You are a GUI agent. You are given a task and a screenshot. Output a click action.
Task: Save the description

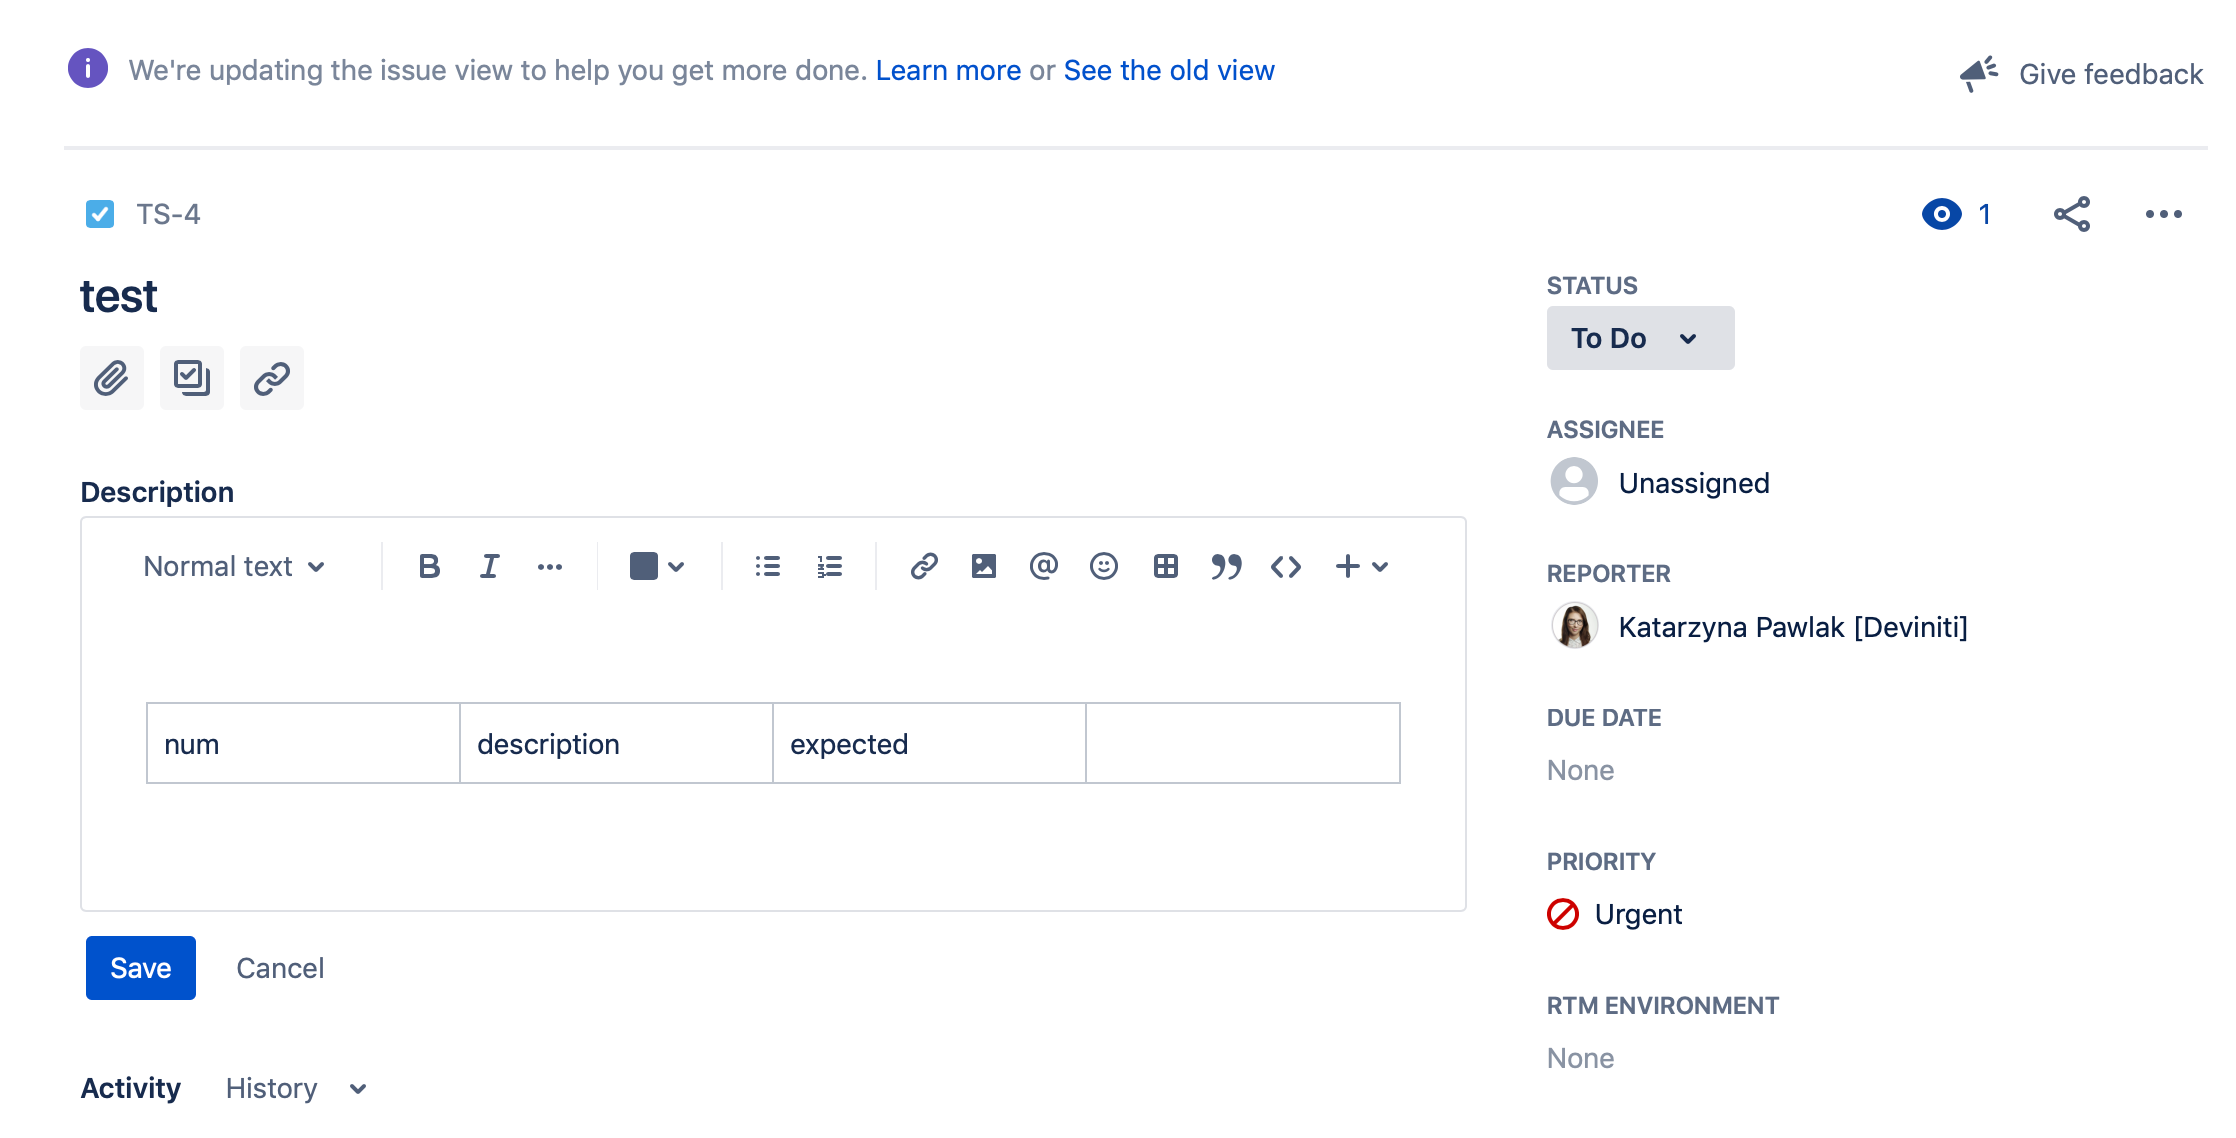pos(140,968)
